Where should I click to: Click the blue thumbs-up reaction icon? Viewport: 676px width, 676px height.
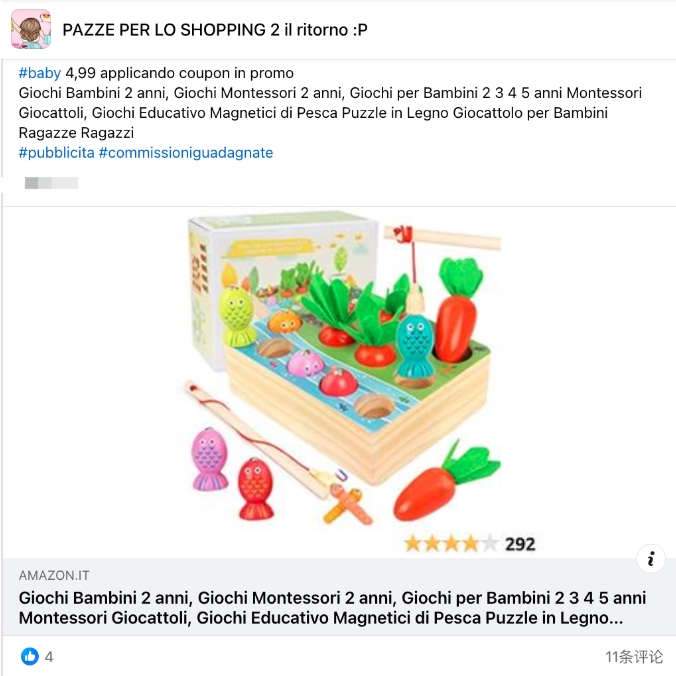coord(30,657)
